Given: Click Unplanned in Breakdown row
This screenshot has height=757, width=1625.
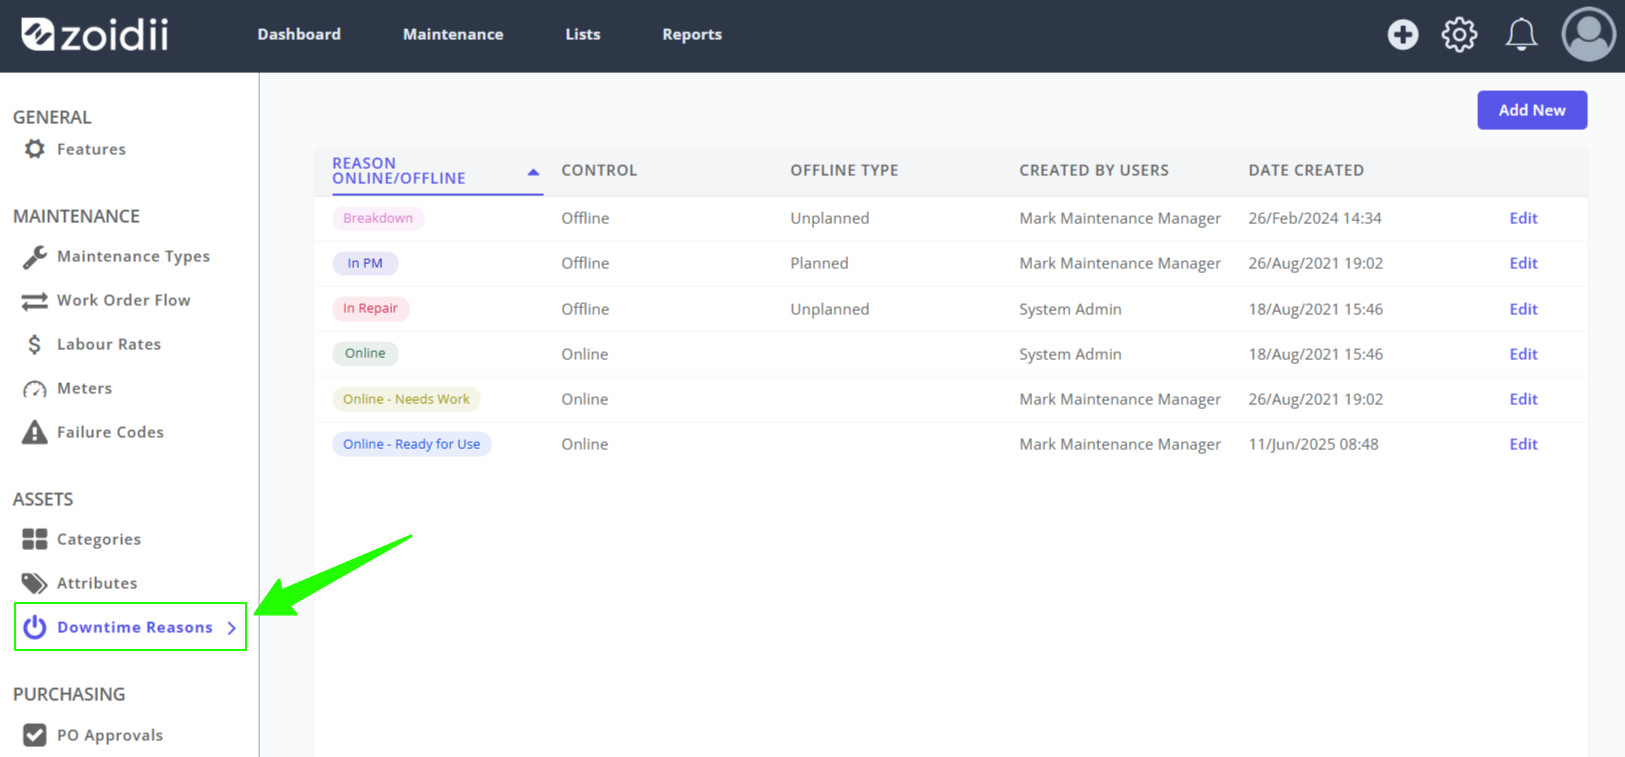Looking at the screenshot, I should tap(829, 218).
